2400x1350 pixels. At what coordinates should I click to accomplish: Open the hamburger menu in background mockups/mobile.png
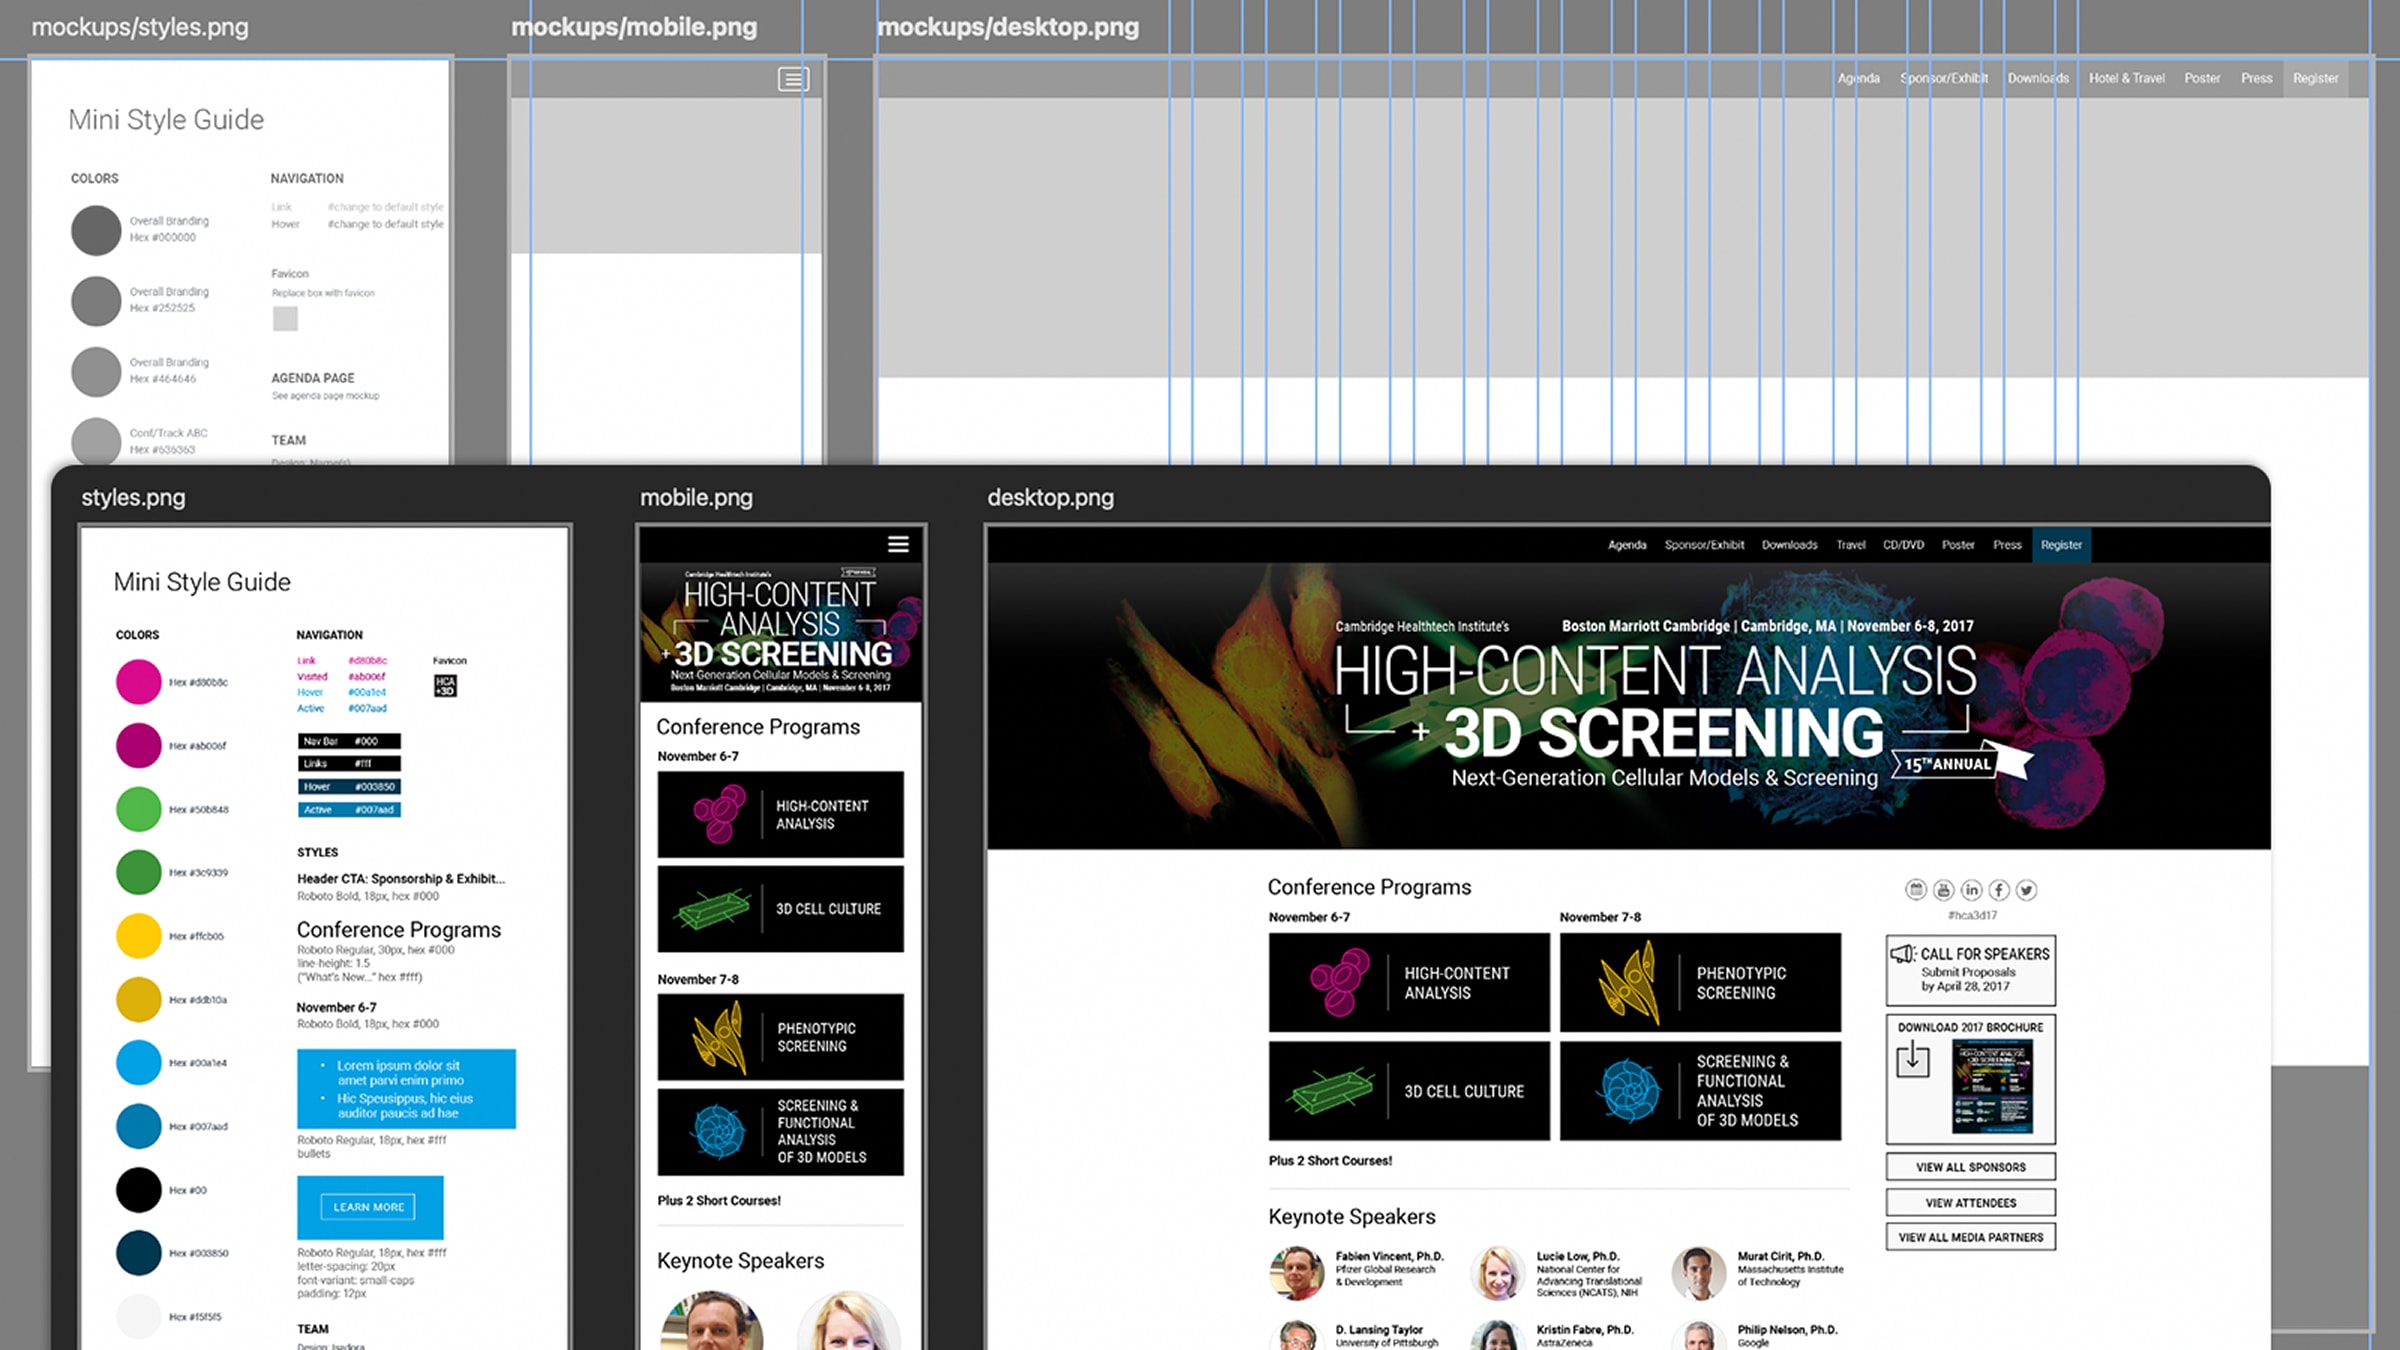coord(794,79)
